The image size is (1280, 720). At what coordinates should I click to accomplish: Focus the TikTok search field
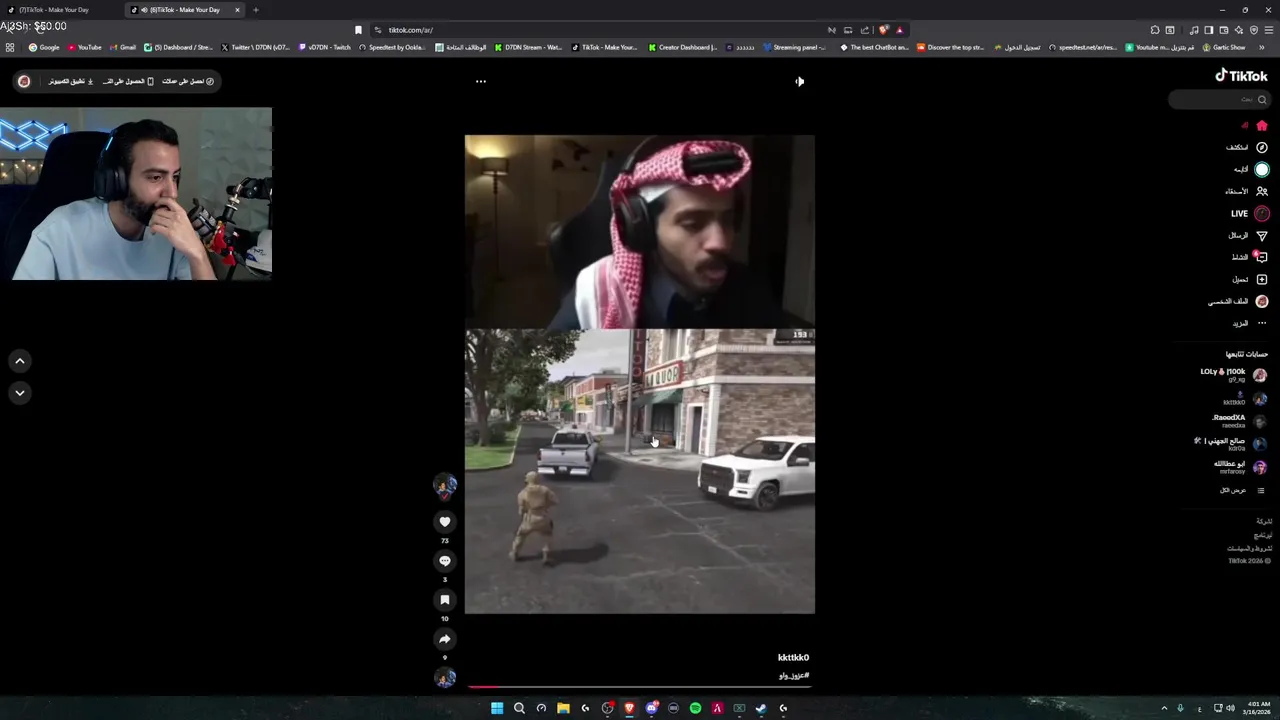coord(1220,99)
